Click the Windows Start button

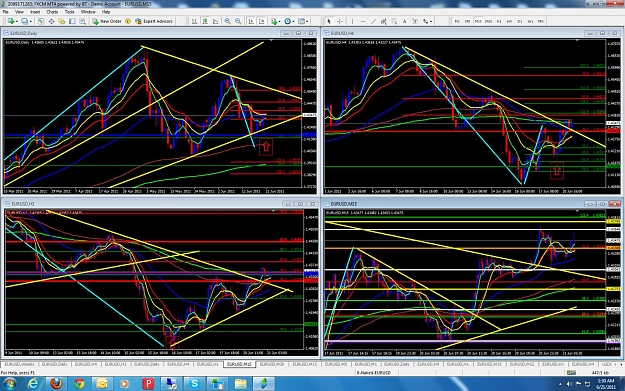click(10, 384)
